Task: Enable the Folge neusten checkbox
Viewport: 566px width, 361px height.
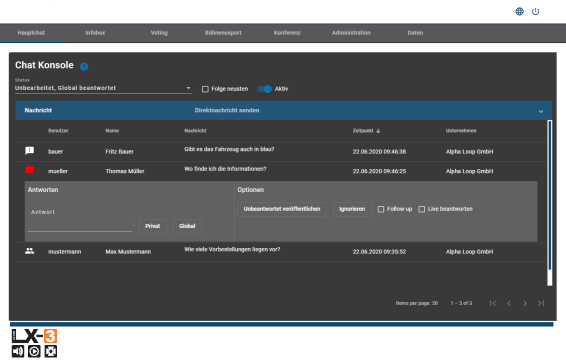Action: 205,89
